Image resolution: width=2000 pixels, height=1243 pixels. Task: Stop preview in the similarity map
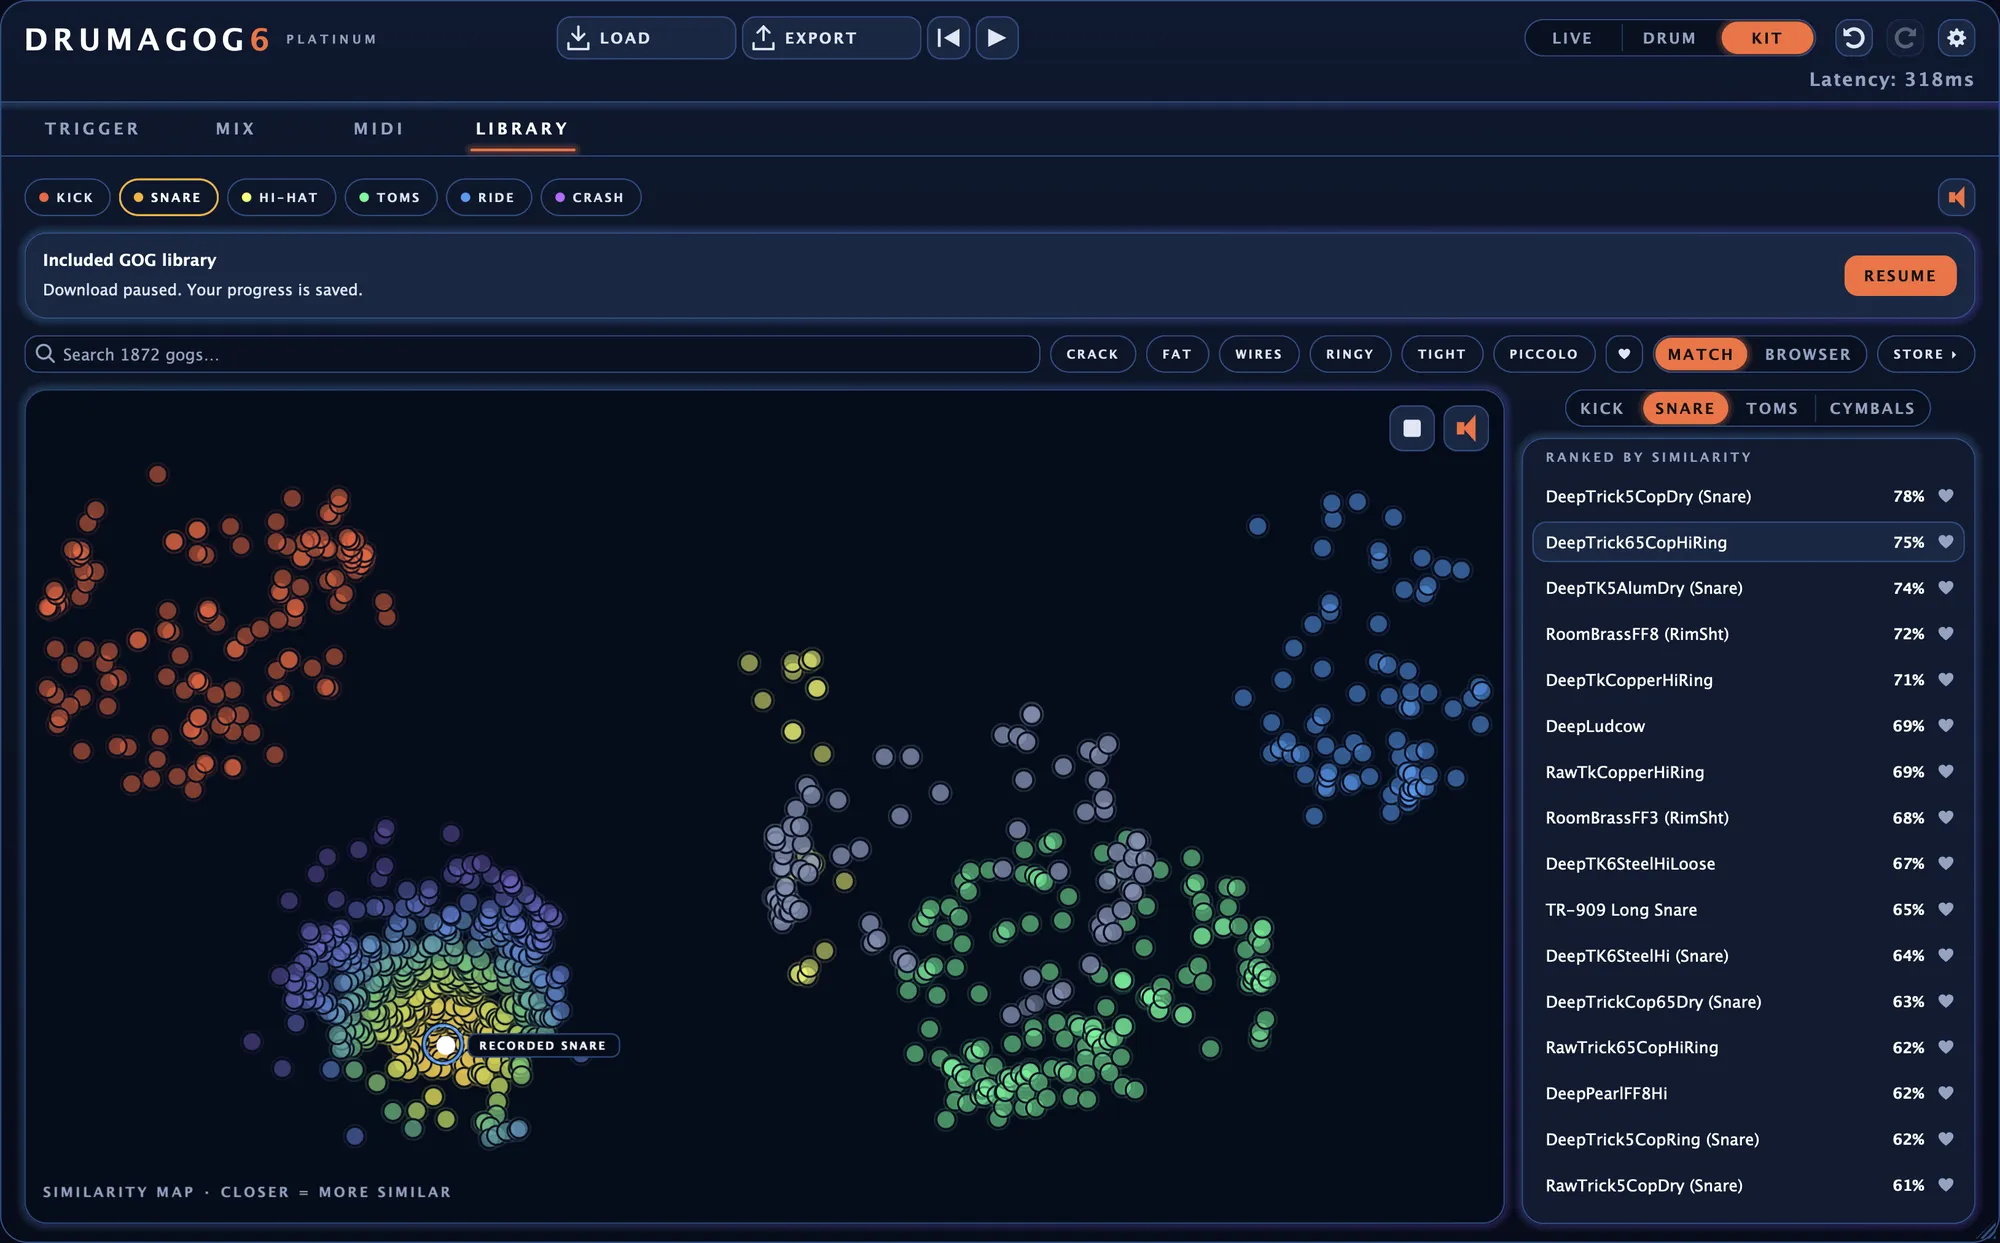pos(1412,428)
